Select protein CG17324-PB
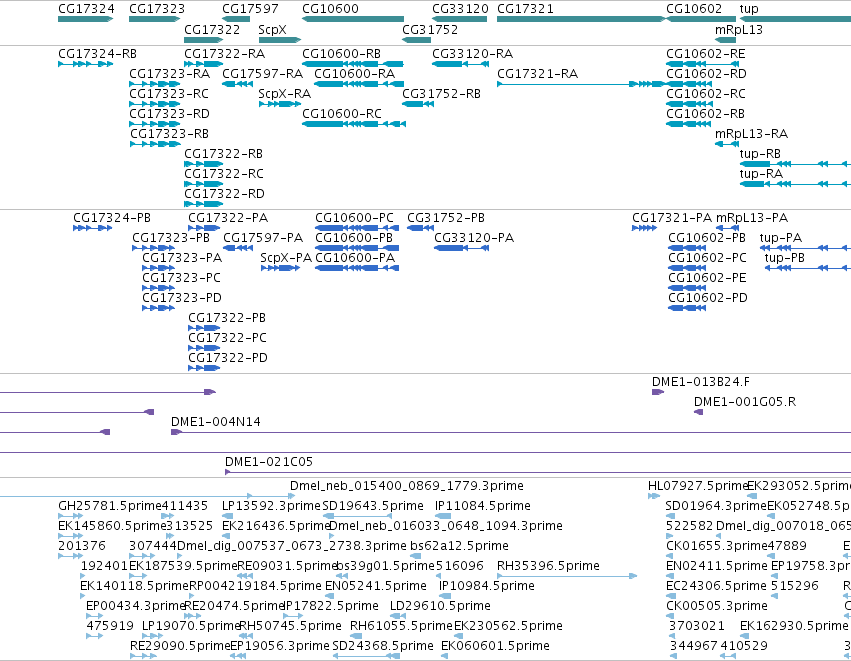Screen dimensions: 851x661 pyautogui.click(x=112, y=218)
